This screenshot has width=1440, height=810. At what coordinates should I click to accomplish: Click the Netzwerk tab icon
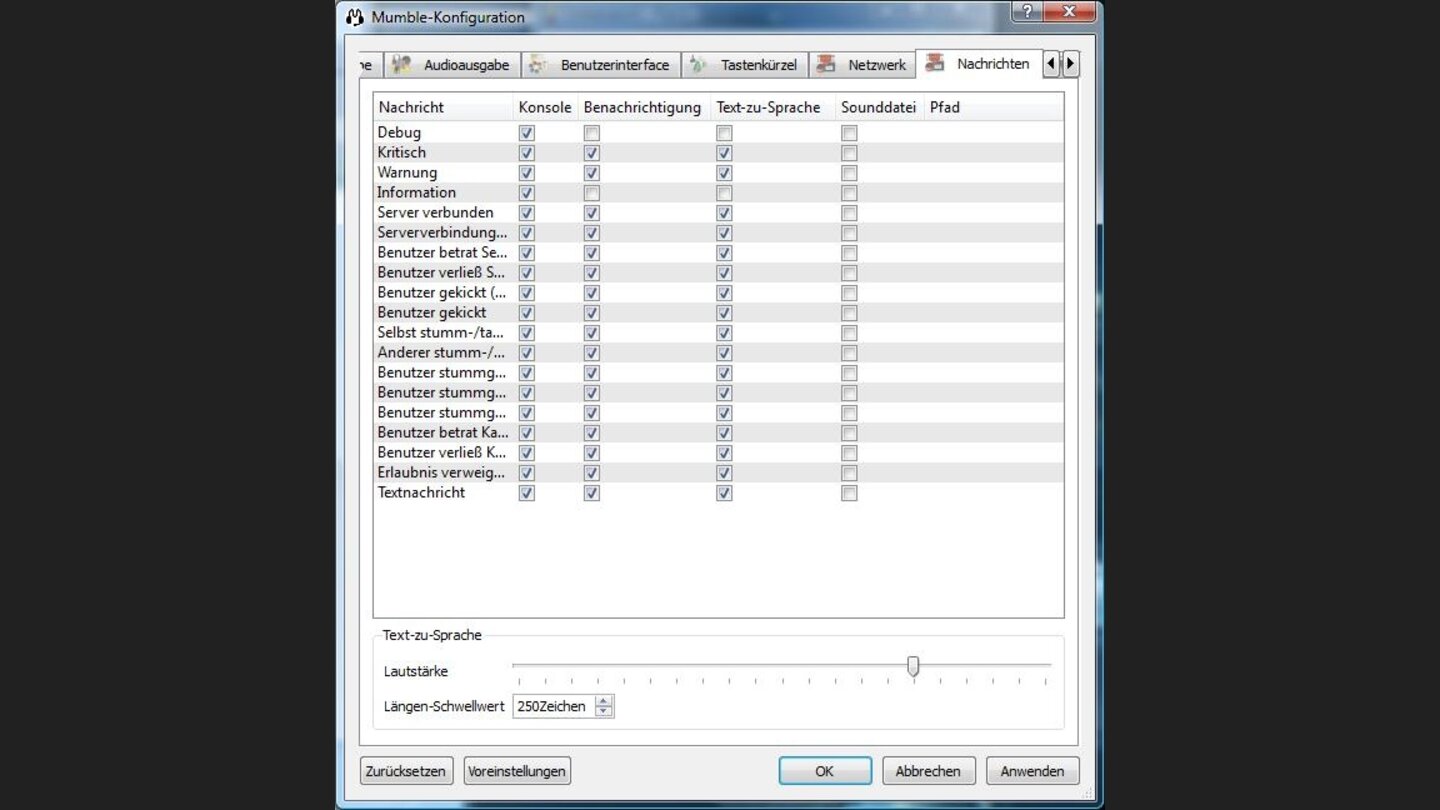point(826,65)
